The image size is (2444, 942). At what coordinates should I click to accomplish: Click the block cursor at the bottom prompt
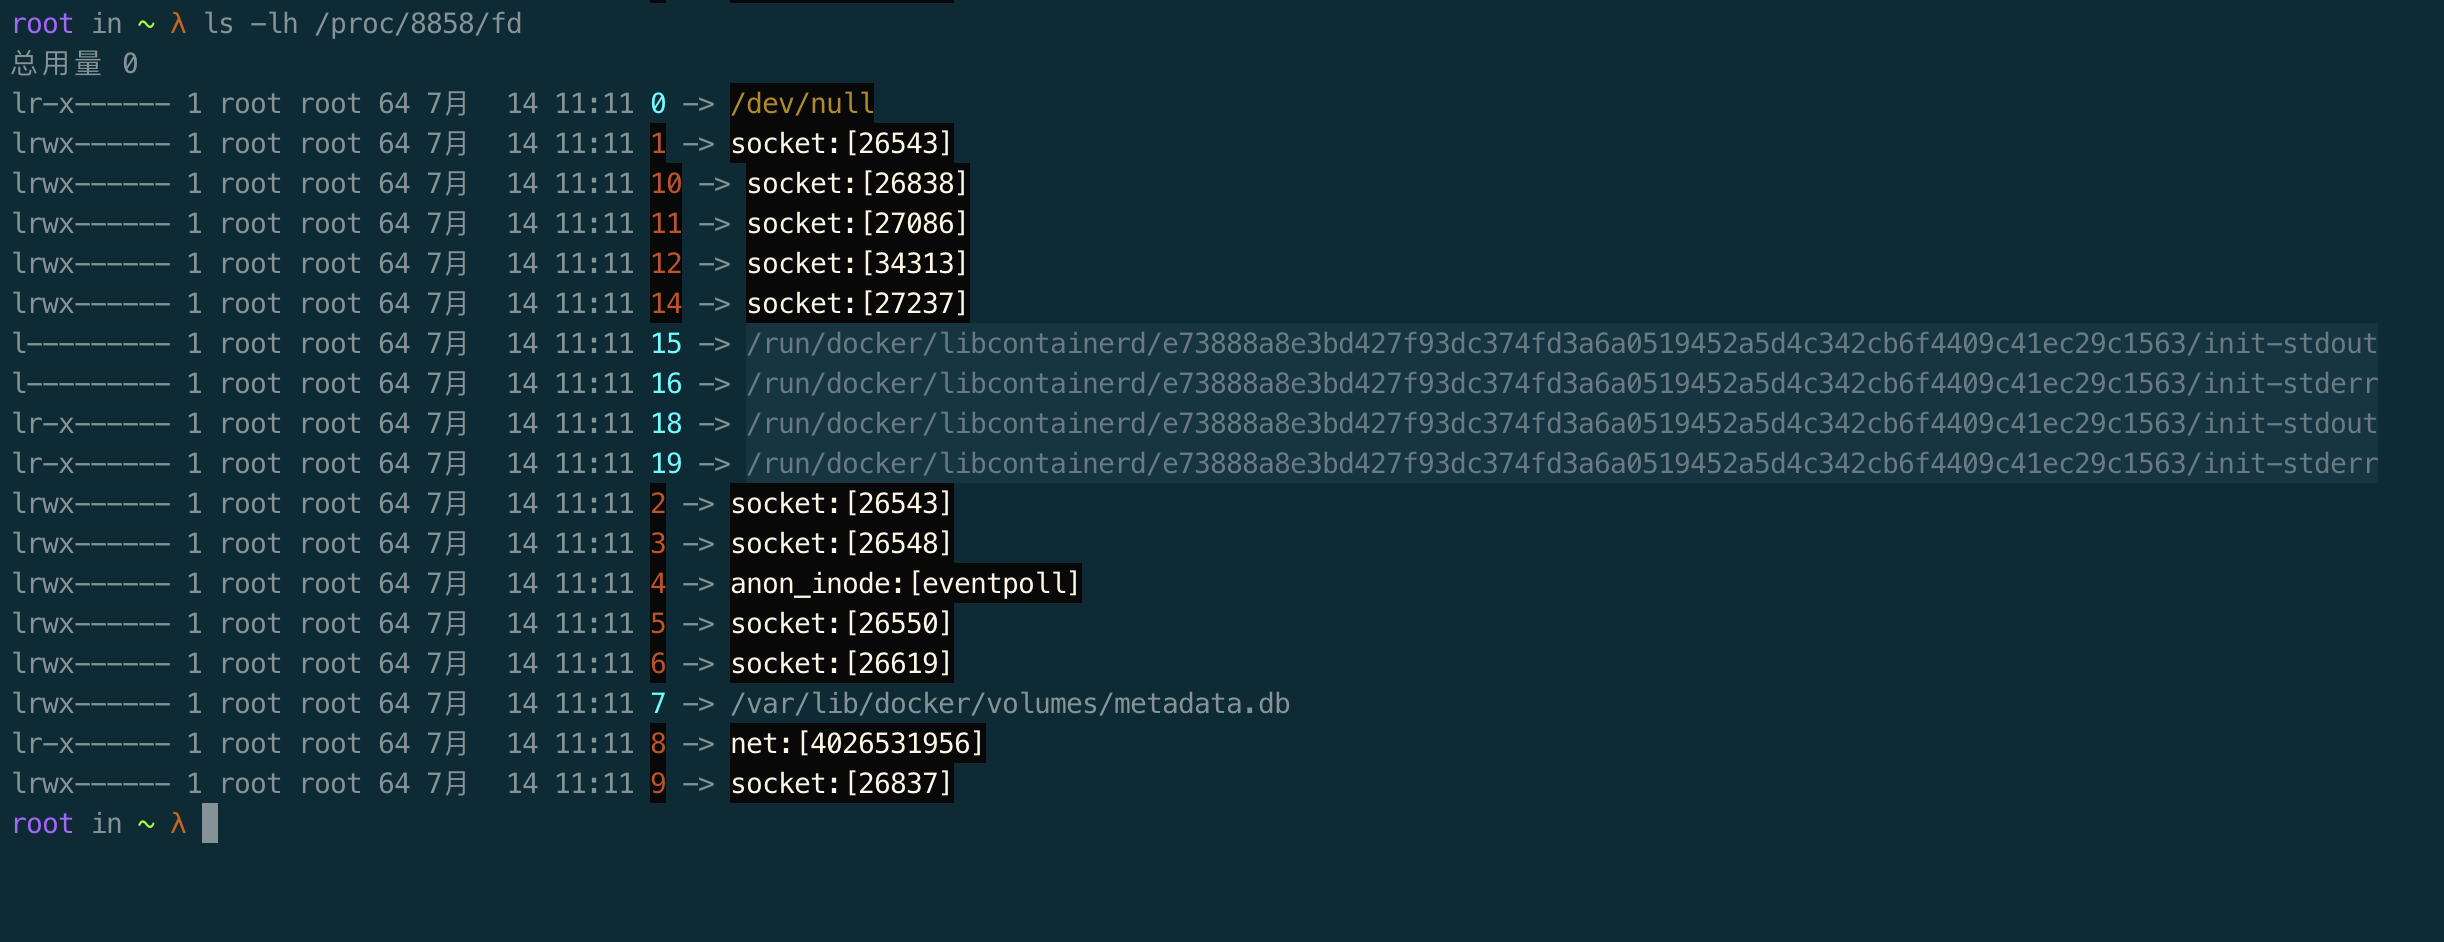tap(210, 823)
